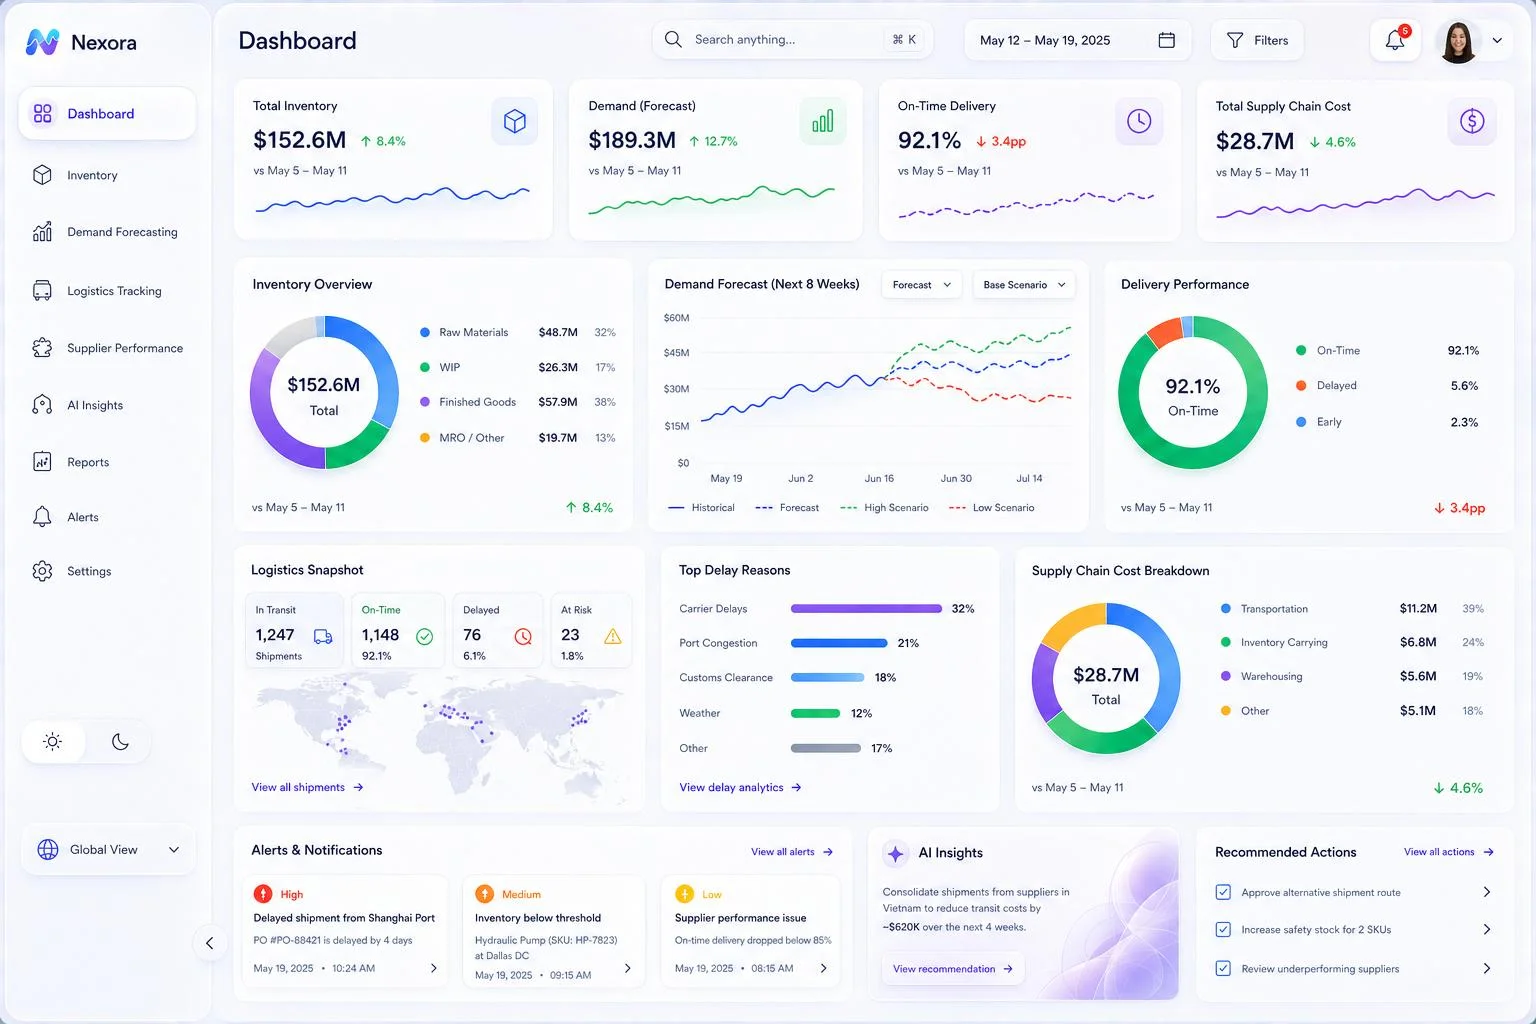This screenshot has height=1024, width=1536.
Task: Click the Medium alert severity icon
Action: [485, 894]
